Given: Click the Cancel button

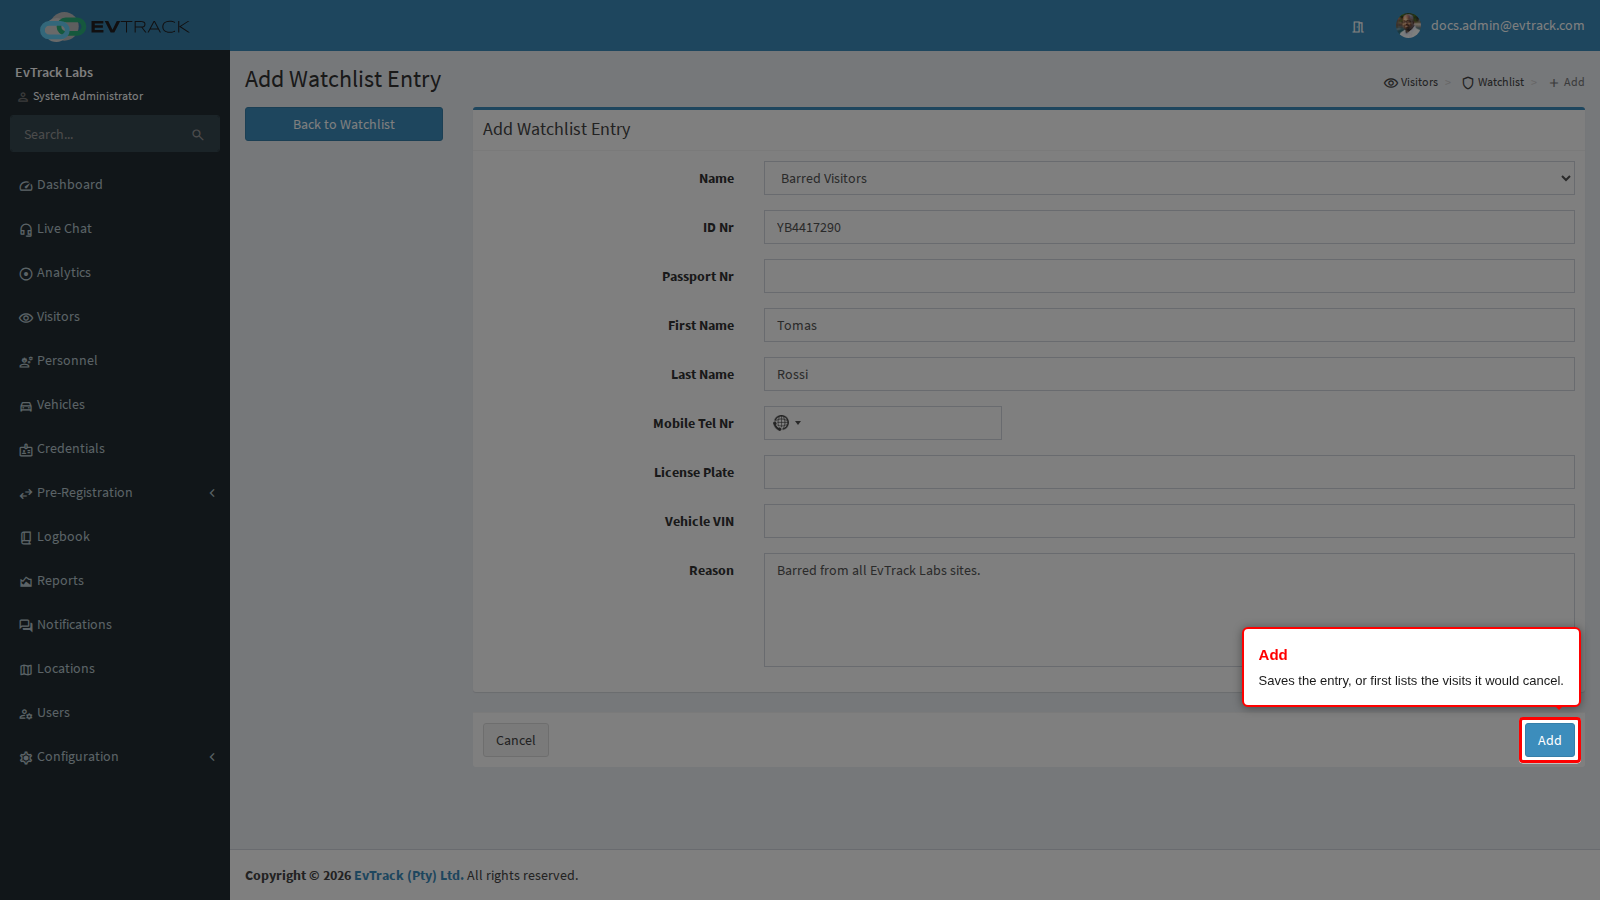Looking at the screenshot, I should click(516, 740).
